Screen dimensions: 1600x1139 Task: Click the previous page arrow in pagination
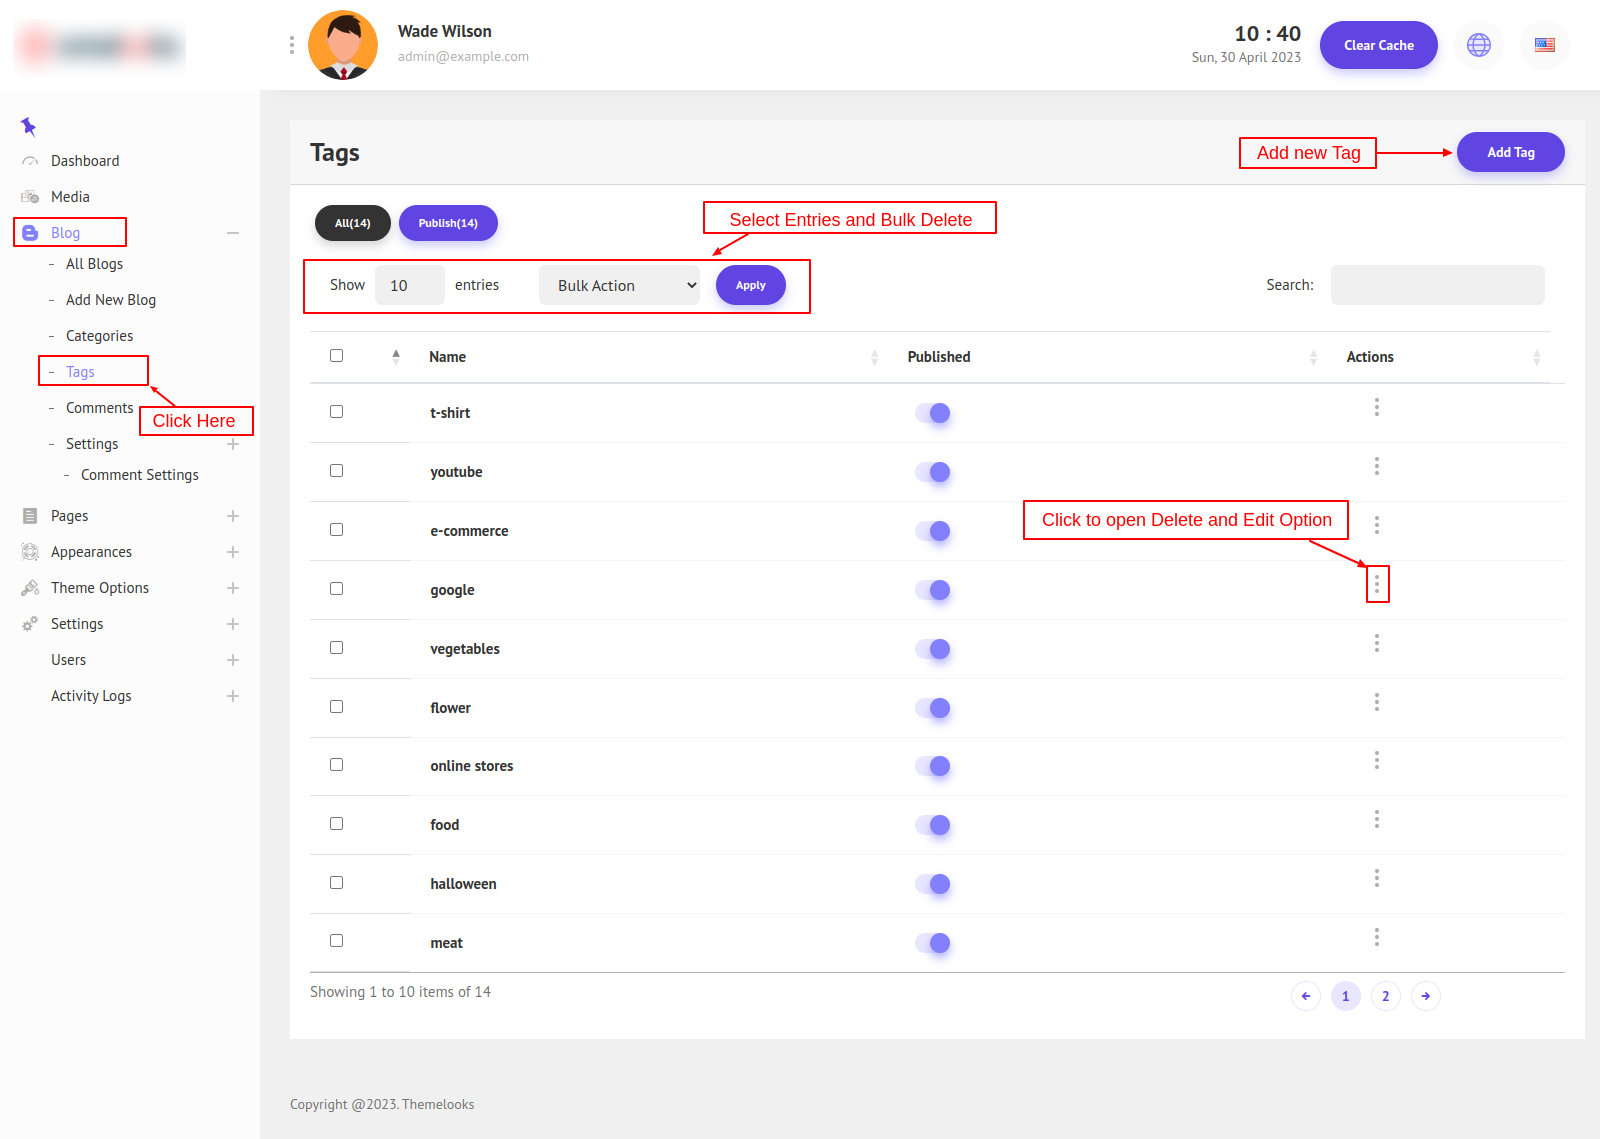coord(1305,996)
